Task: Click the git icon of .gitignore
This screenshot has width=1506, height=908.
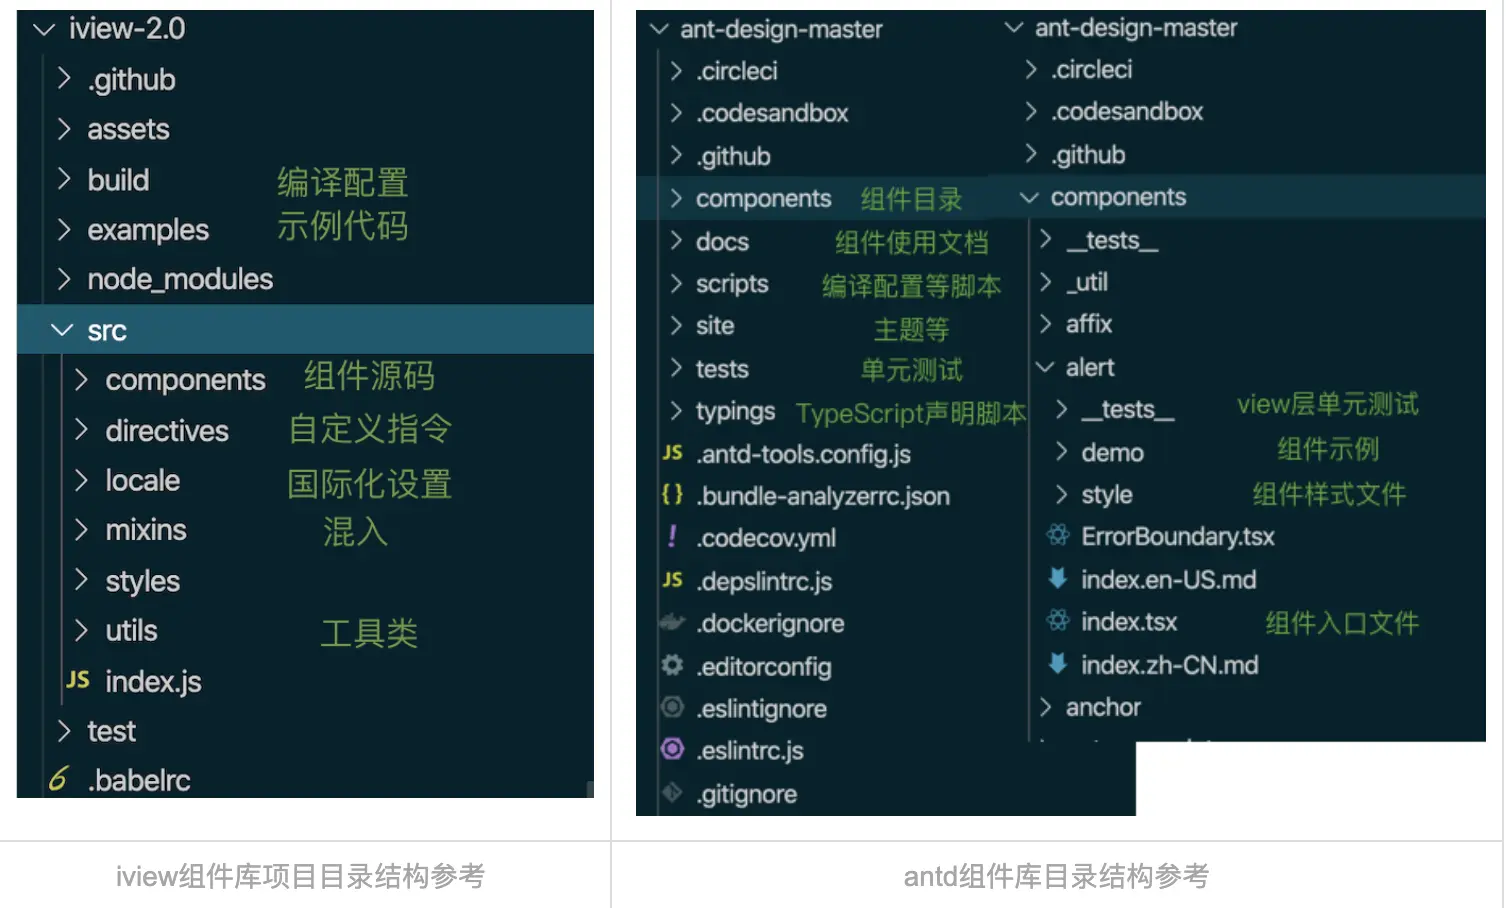Action: coord(673,793)
